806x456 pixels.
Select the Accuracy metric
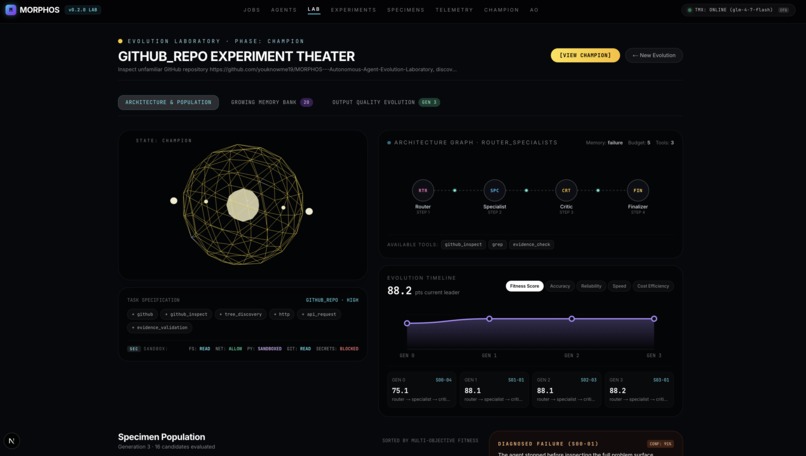560,286
